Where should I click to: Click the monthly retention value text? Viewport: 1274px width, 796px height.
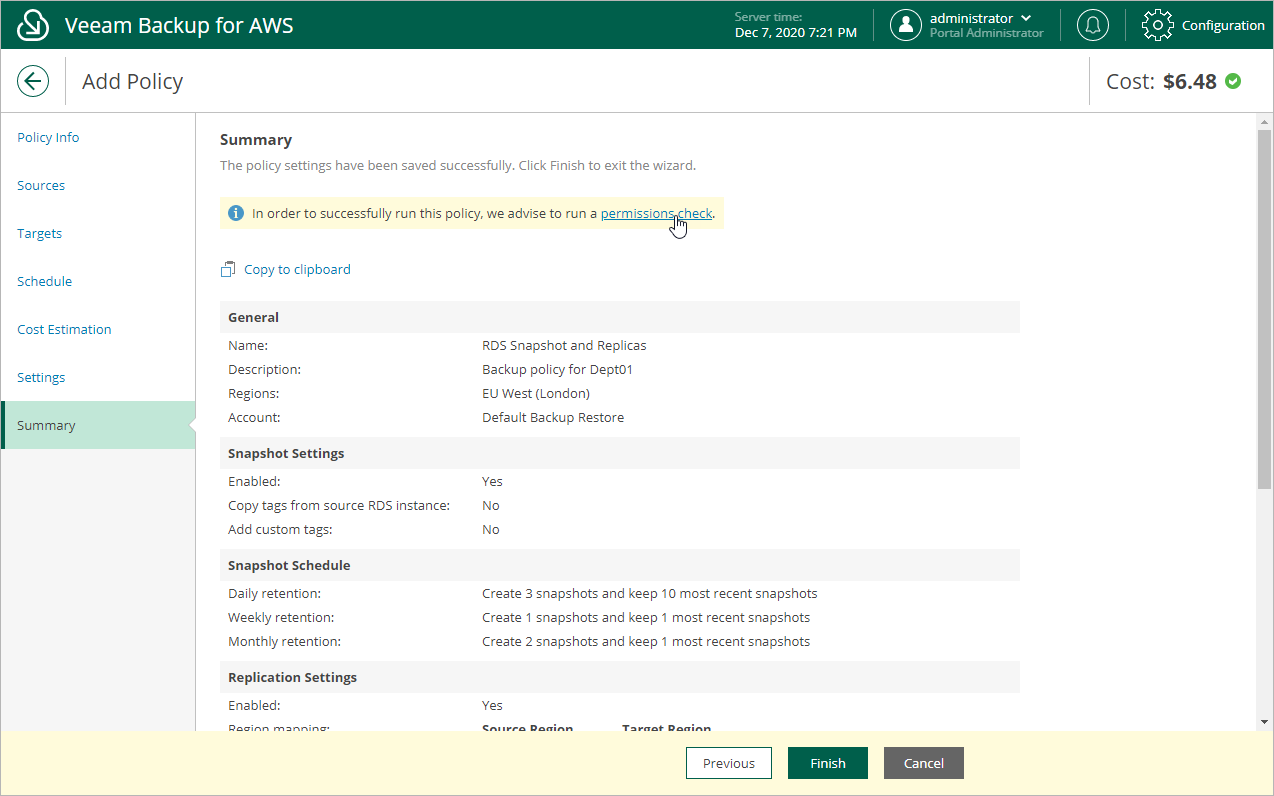(x=646, y=641)
